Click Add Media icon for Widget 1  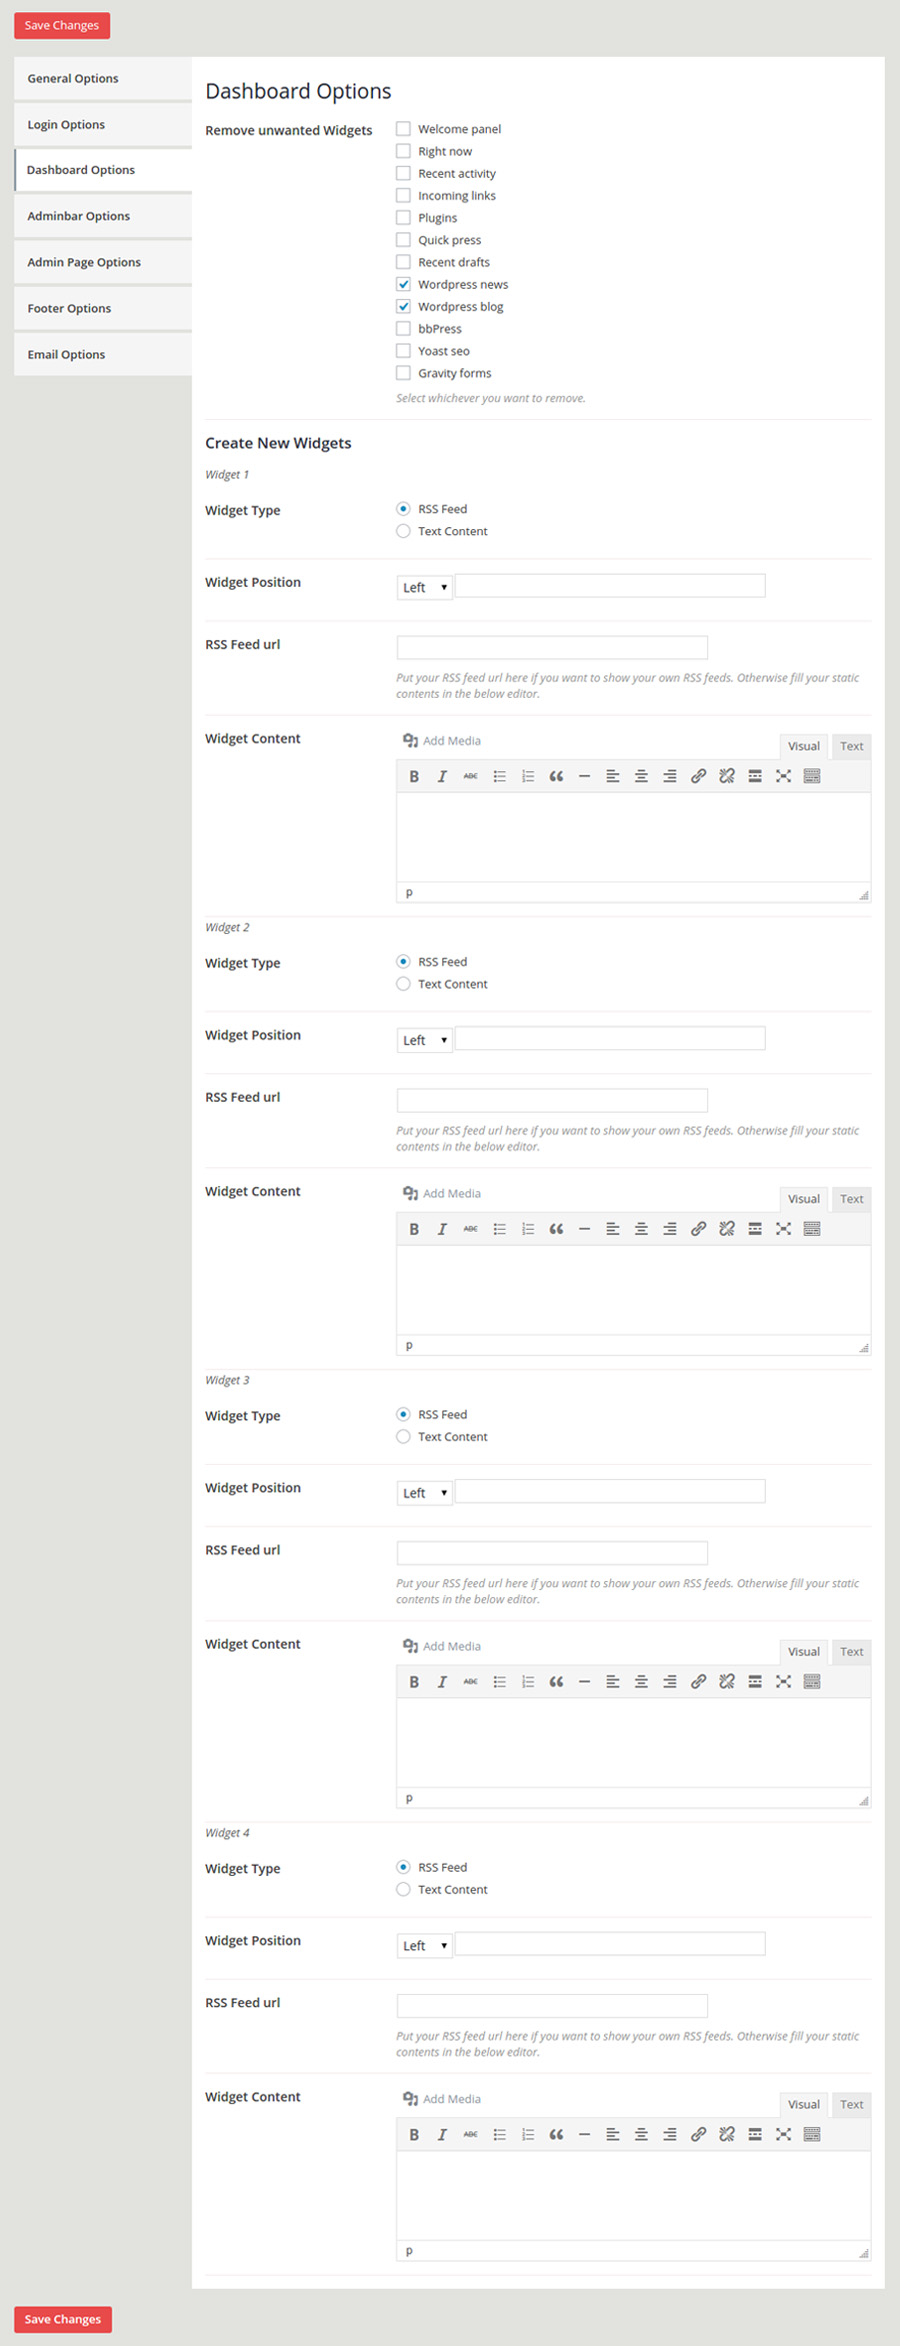(410, 741)
